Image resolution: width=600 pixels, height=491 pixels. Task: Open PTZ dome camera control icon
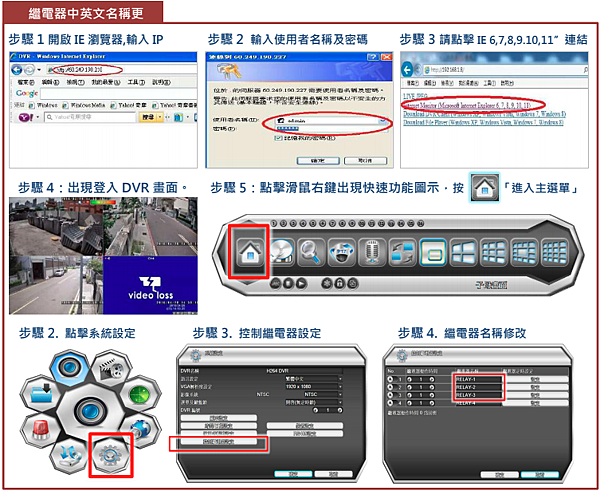pos(341,252)
